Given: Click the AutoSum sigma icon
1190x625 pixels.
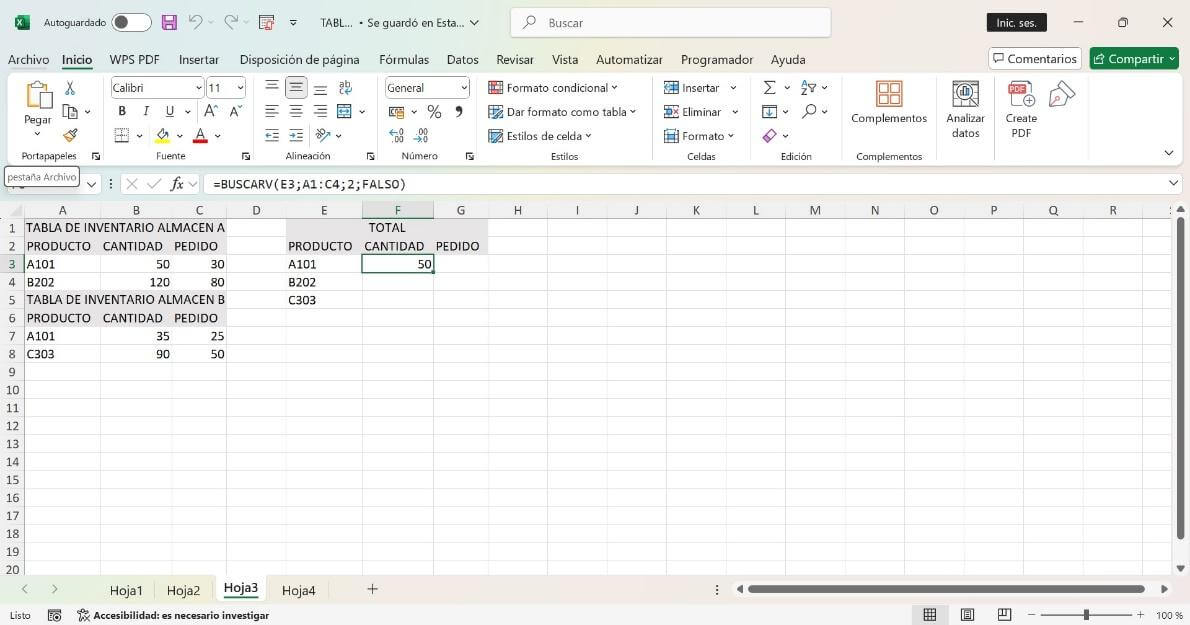Looking at the screenshot, I should (770, 88).
